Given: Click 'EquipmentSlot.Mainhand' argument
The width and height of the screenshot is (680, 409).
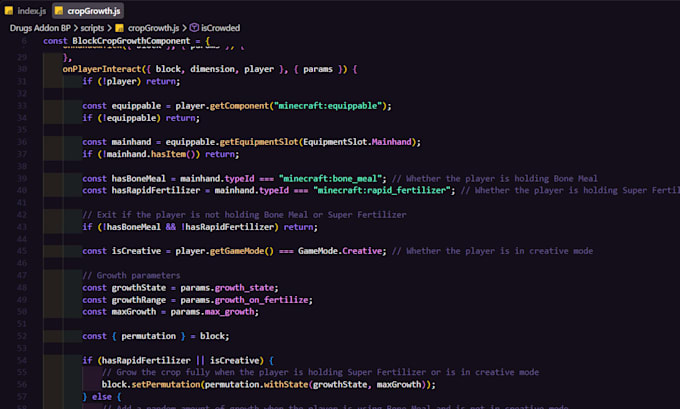Looking at the screenshot, I should [357, 142].
